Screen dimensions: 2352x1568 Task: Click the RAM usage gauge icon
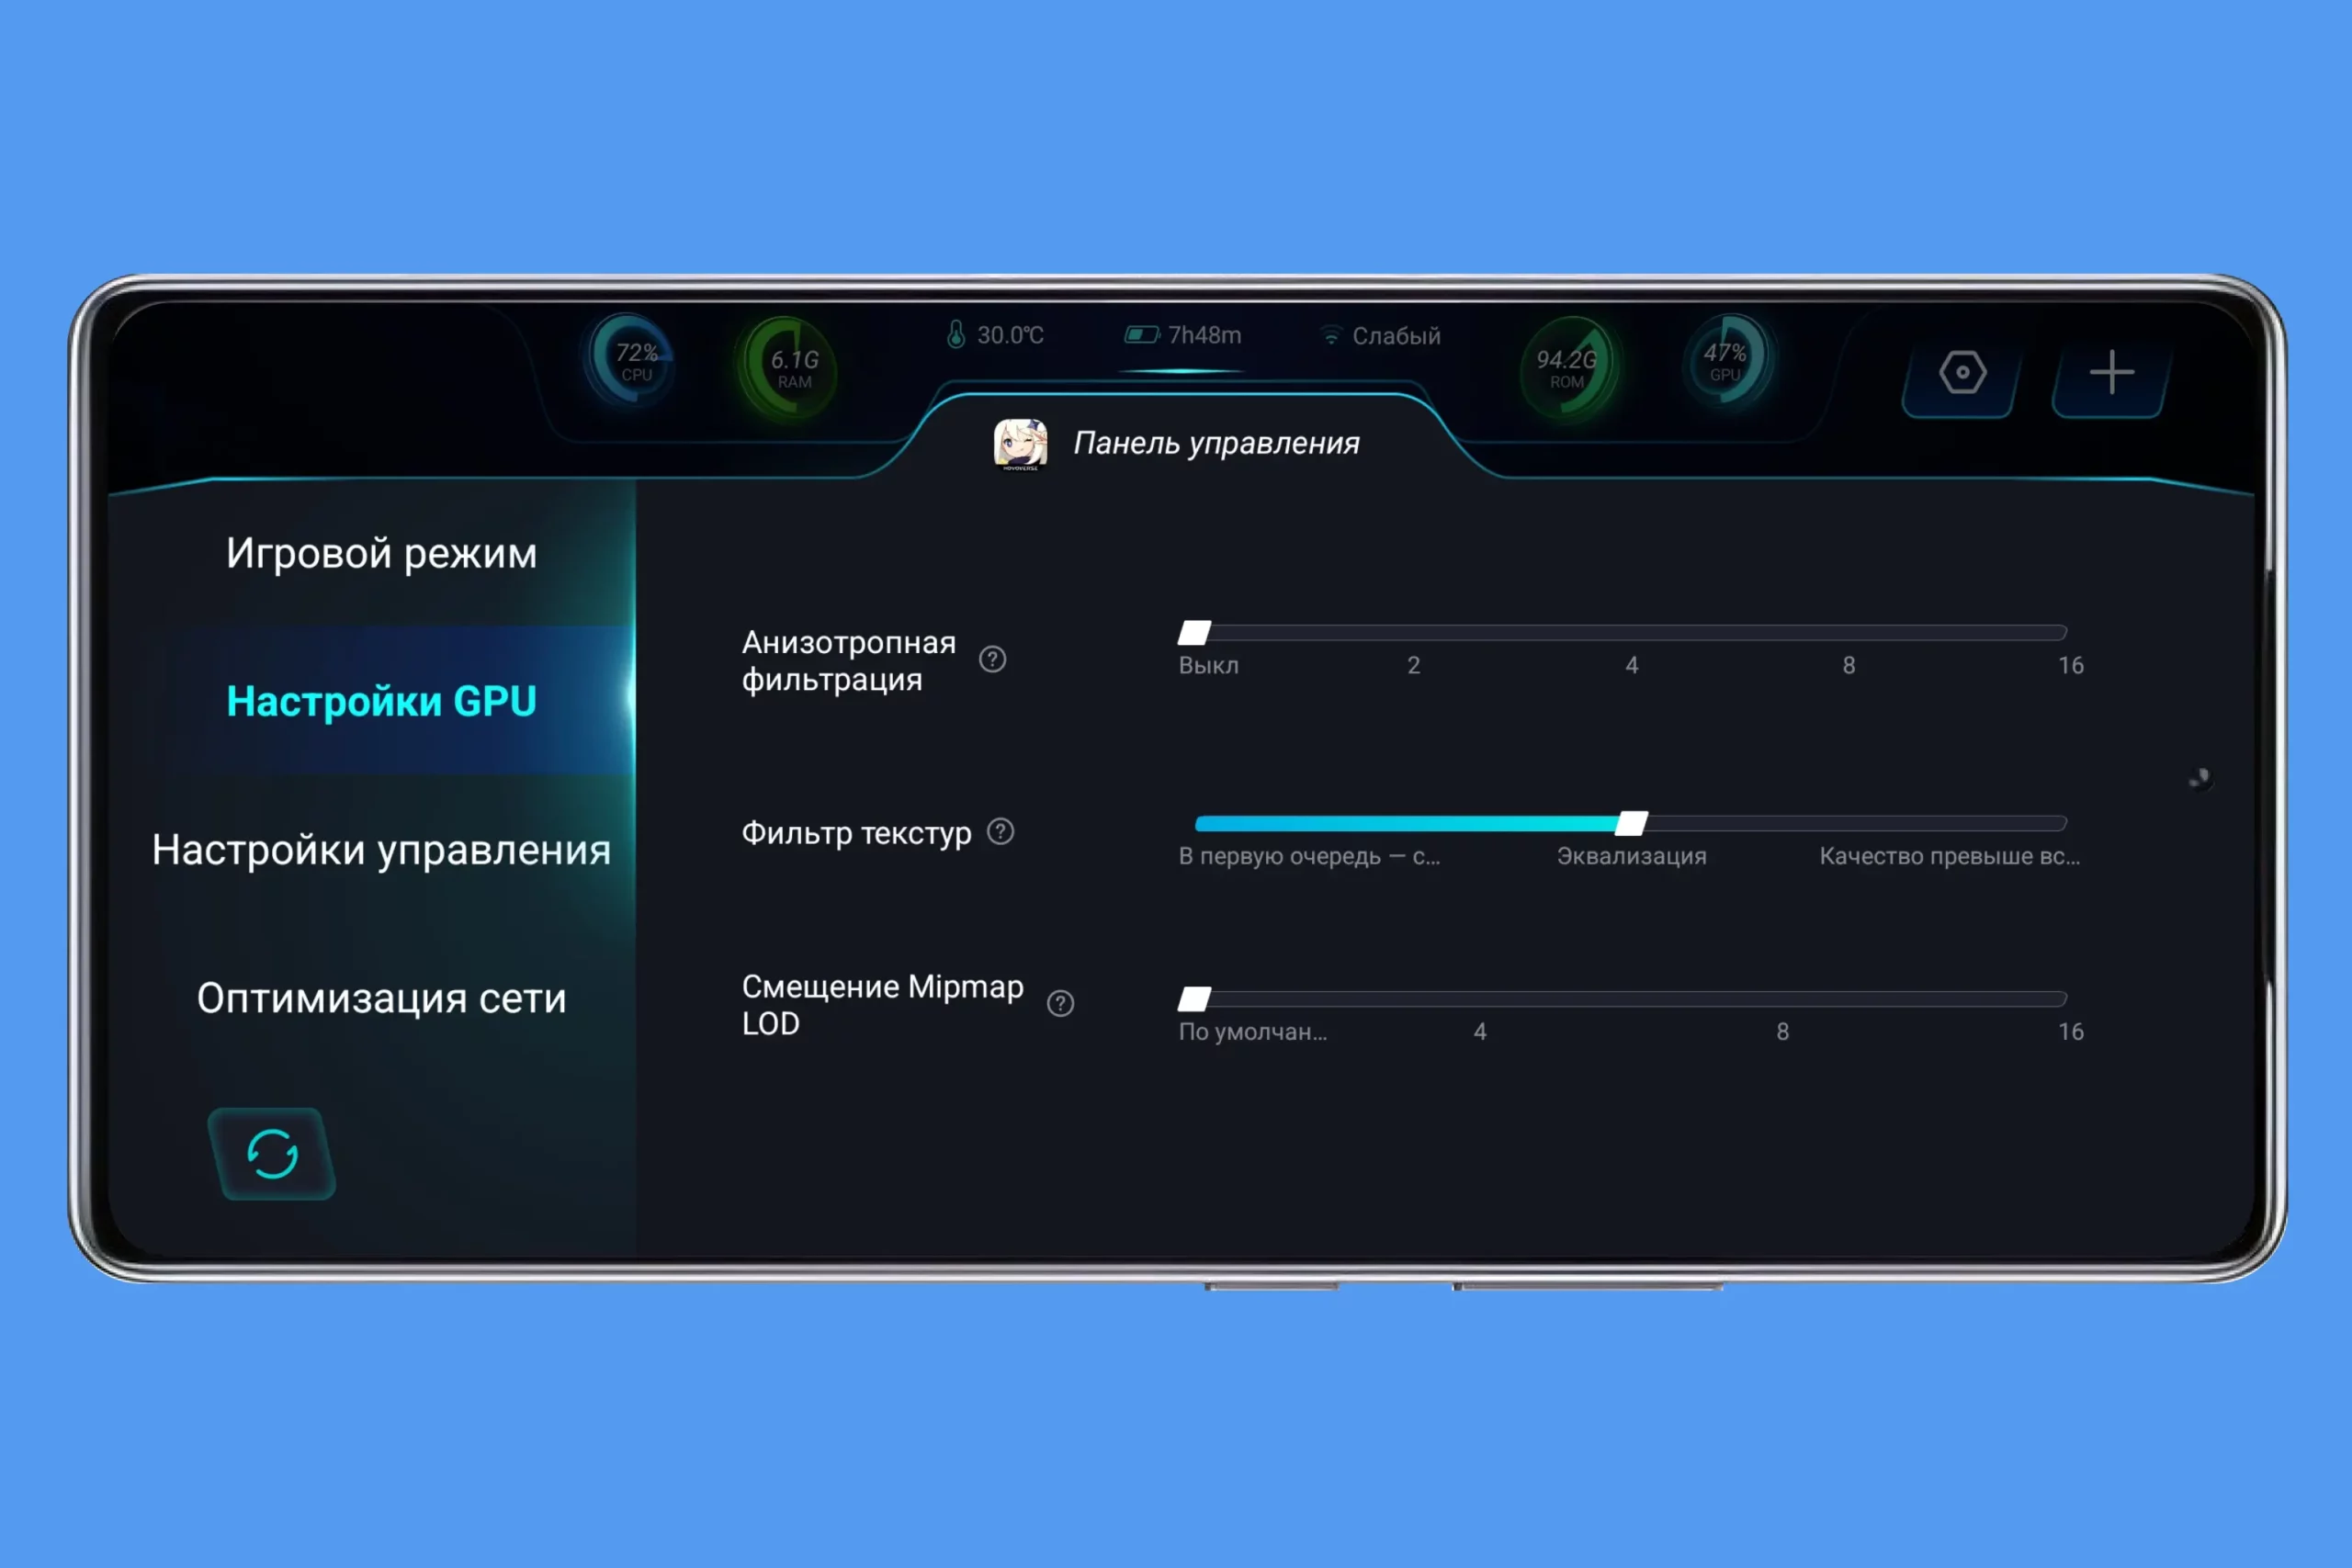[x=792, y=367]
